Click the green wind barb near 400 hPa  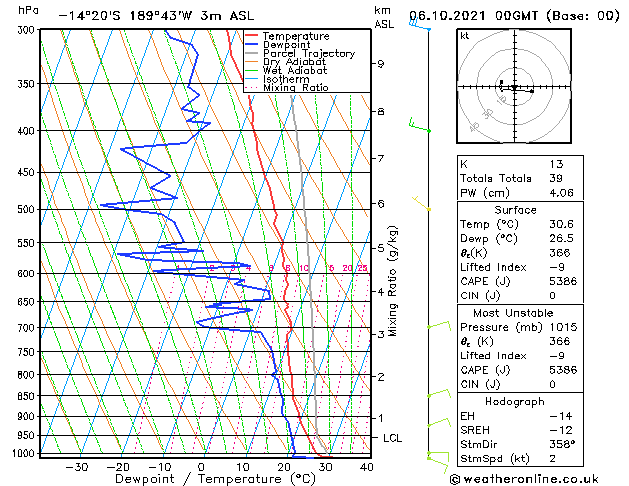[418, 125]
